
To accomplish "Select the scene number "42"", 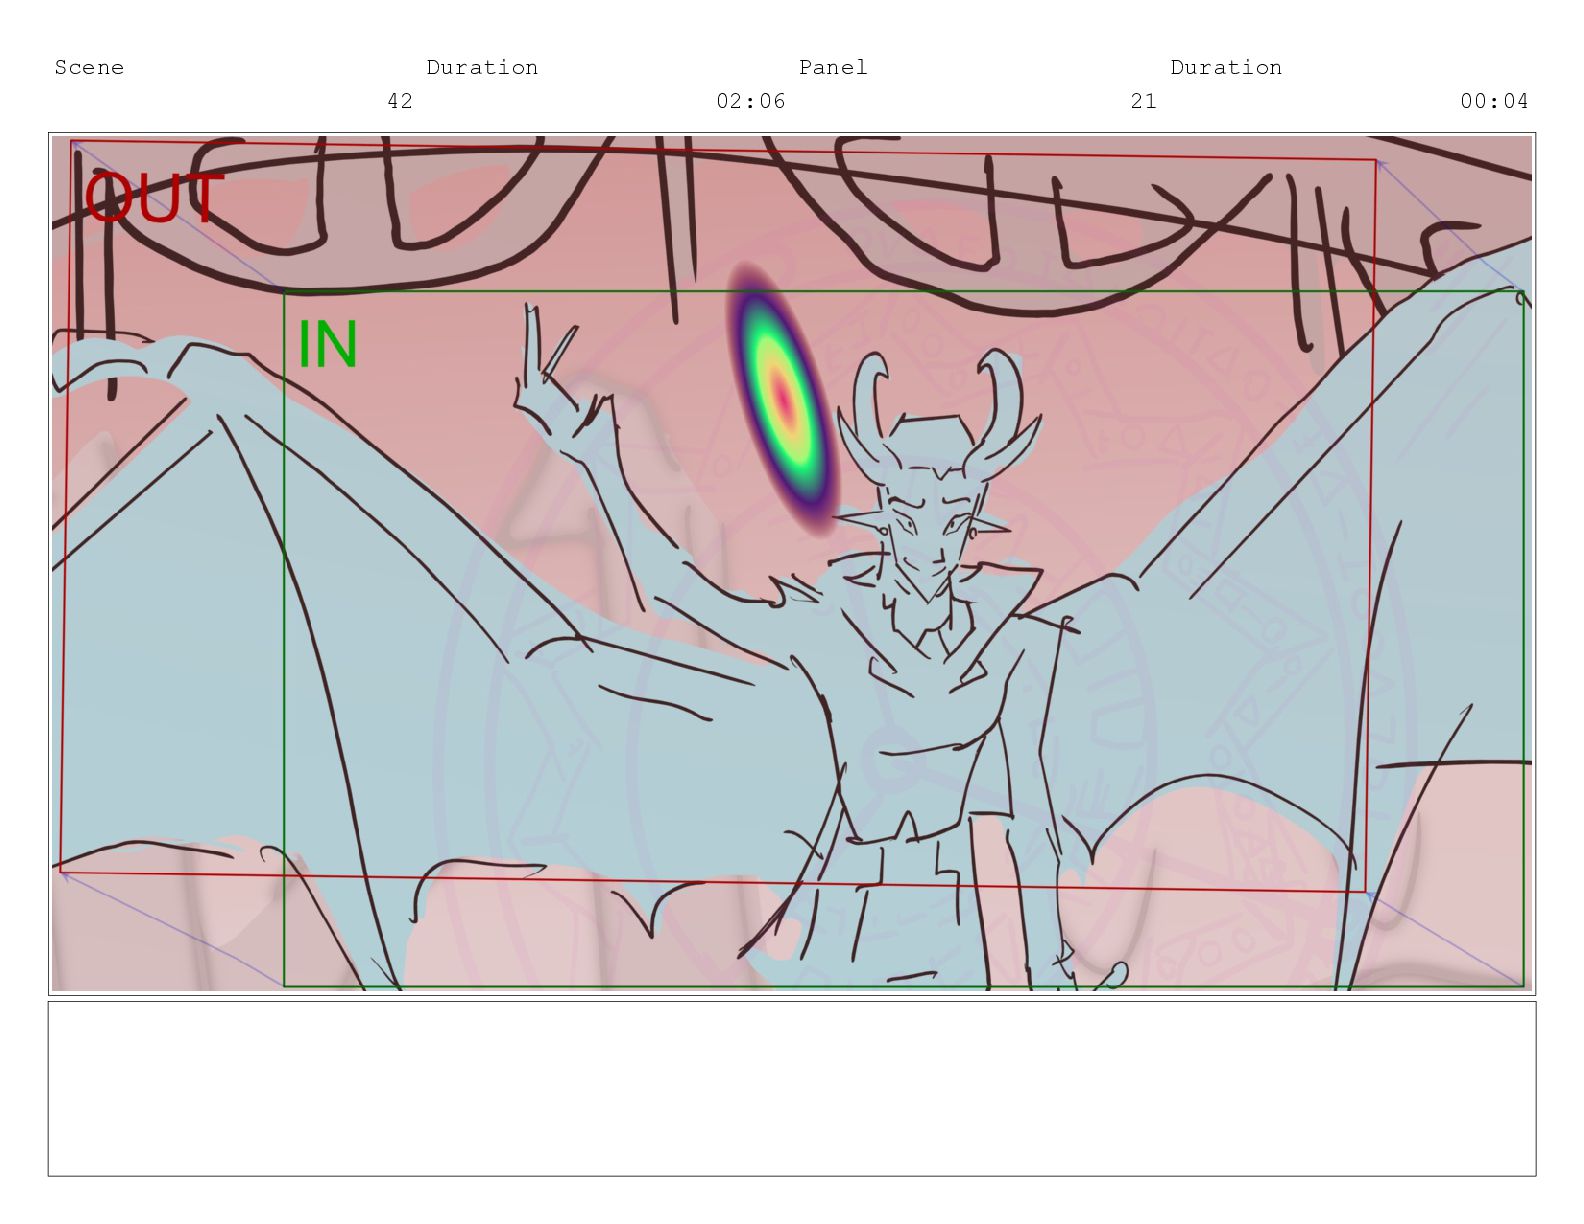I will click(400, 101).
